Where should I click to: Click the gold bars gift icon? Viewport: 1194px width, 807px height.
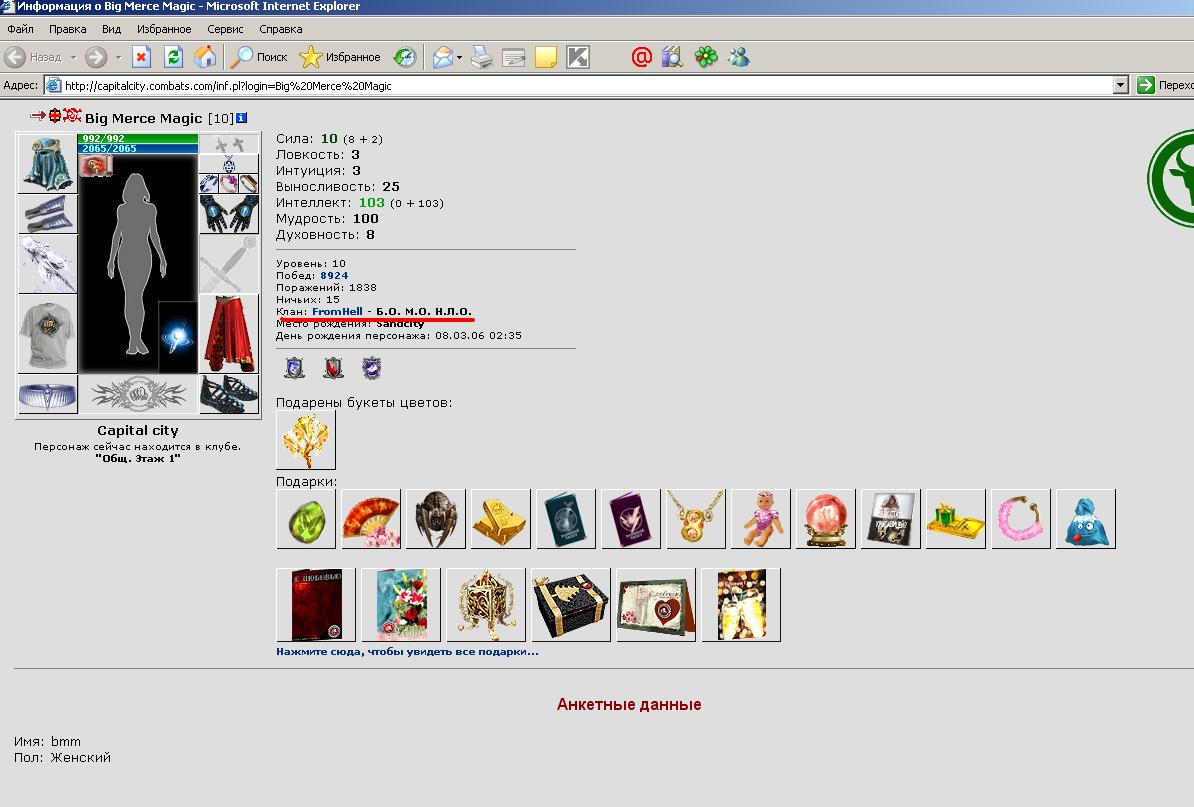coord(500,518)
